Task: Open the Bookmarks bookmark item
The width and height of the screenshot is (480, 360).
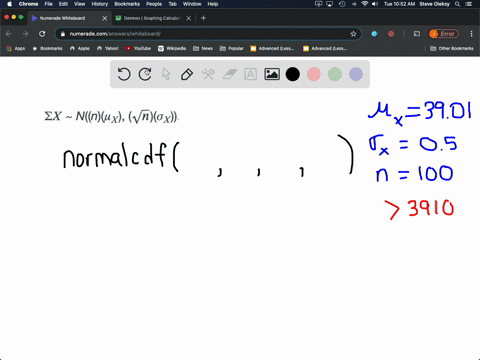Action: (47, 48)
